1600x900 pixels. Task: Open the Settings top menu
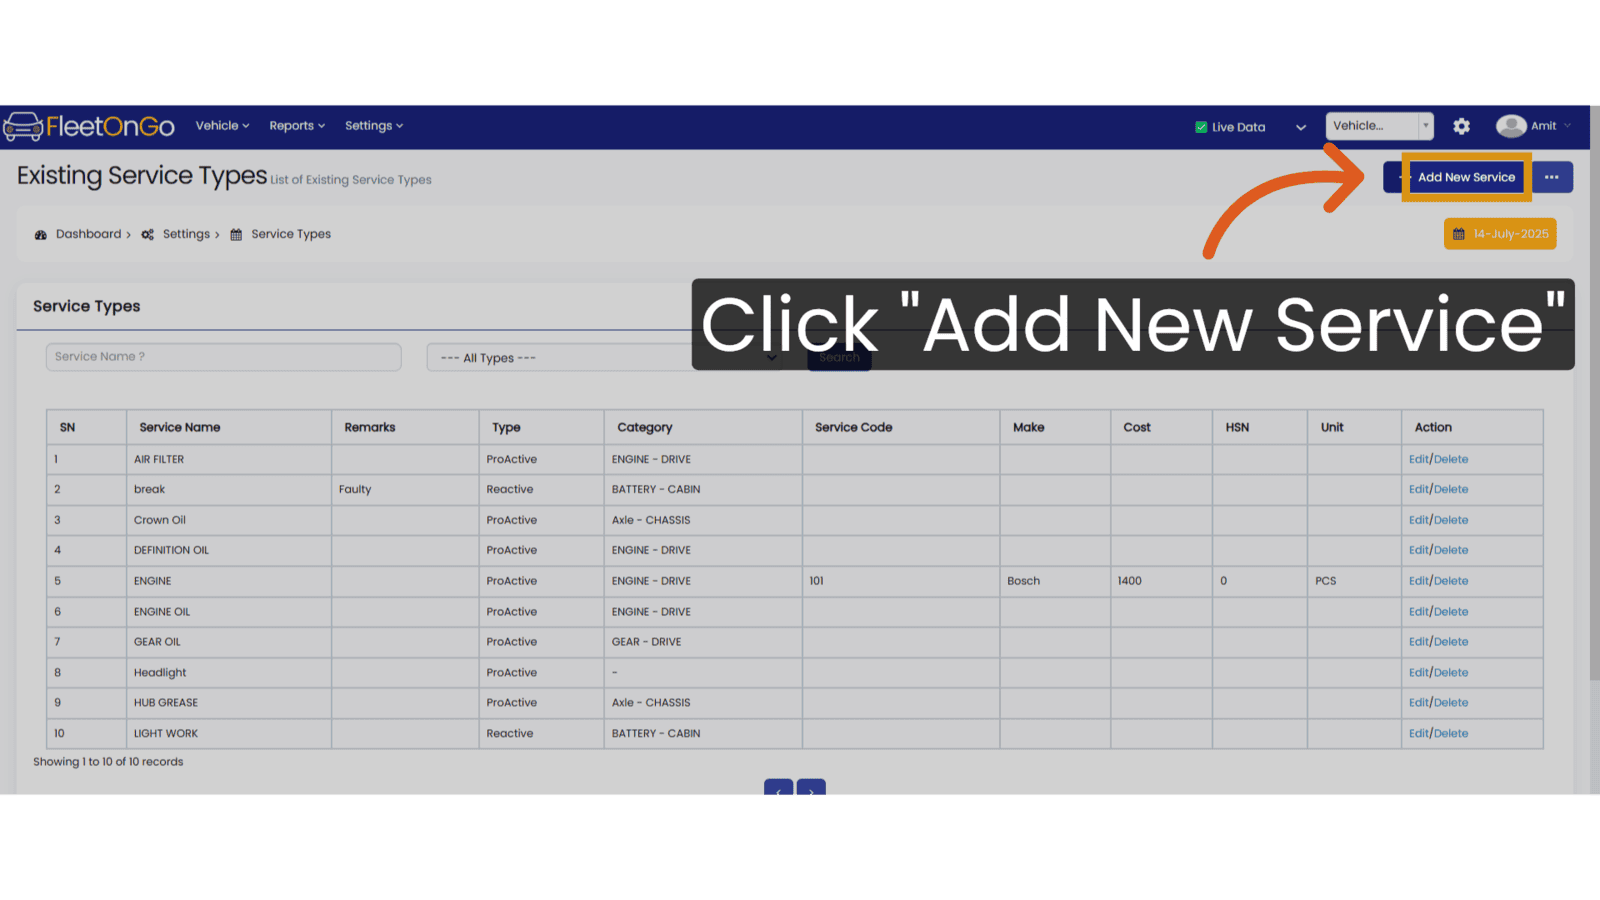[374, 126]
